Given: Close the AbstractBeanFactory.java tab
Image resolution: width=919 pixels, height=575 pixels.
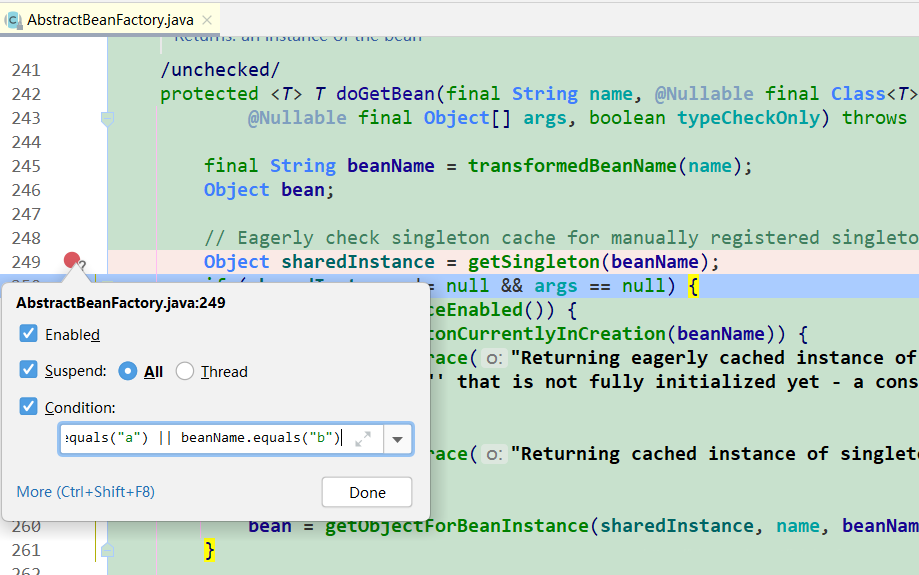Looking at the screenshot, I should pos(207,20).
